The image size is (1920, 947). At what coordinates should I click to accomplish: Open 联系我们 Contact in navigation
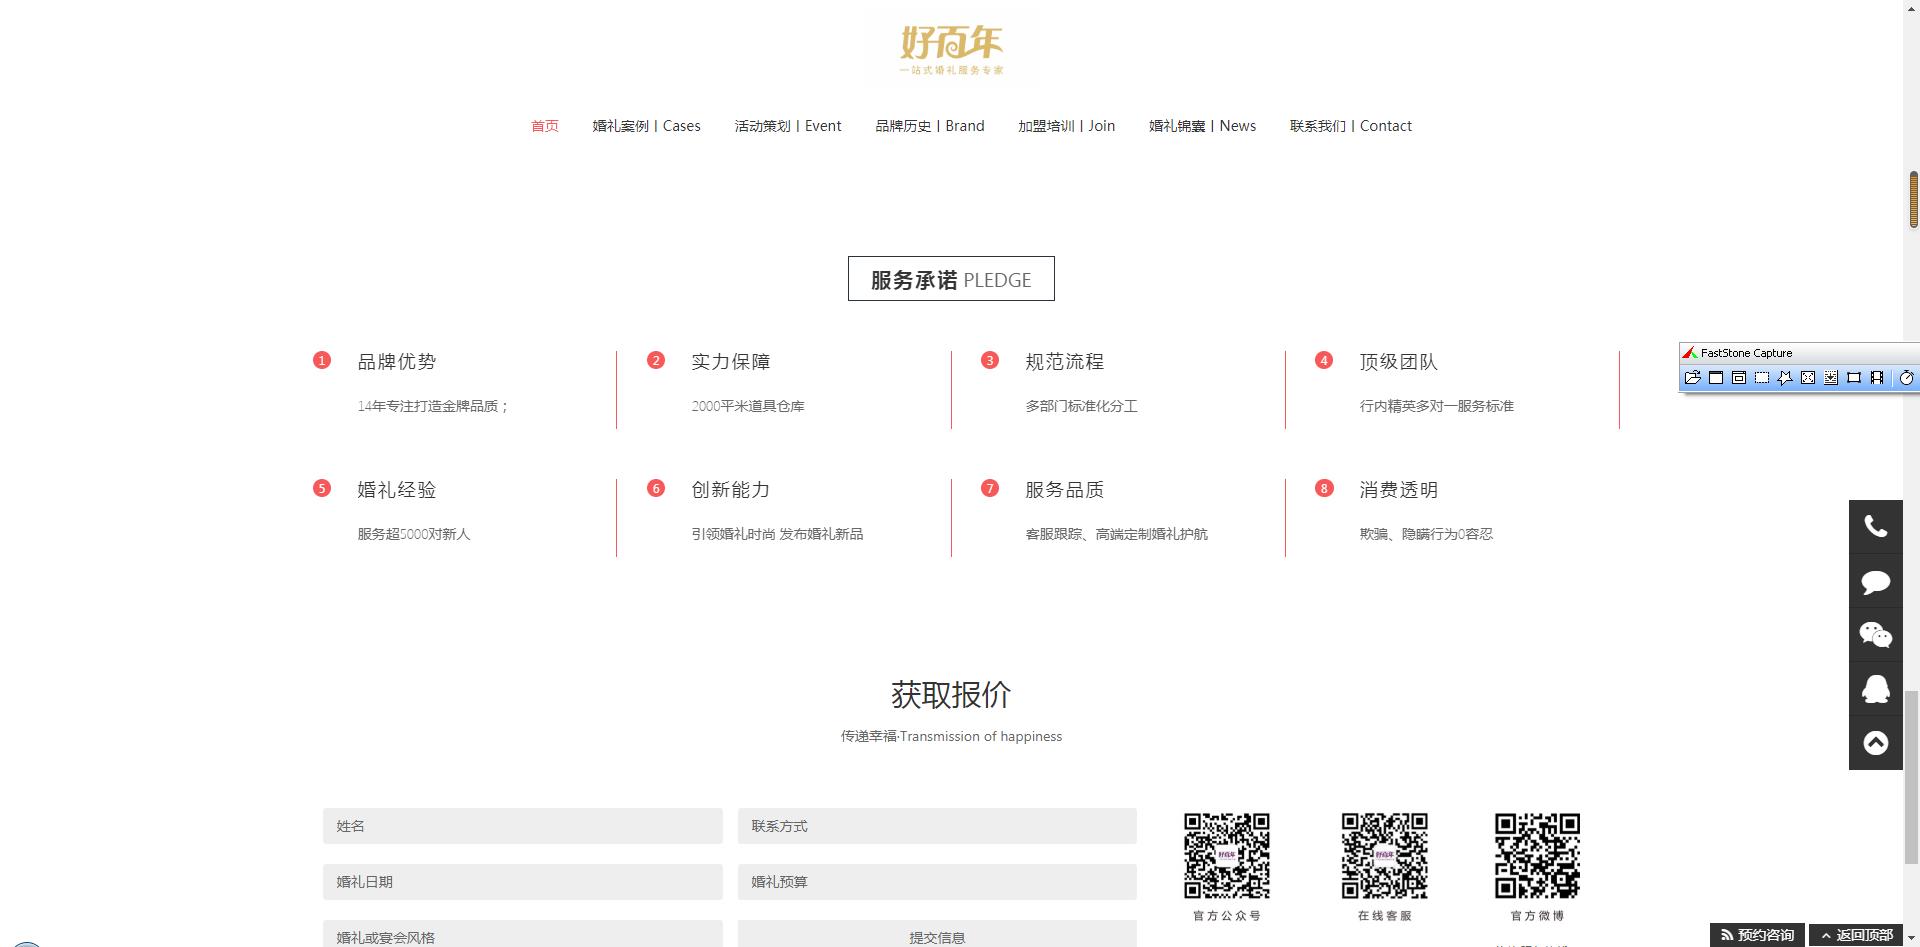point(1350,126)
